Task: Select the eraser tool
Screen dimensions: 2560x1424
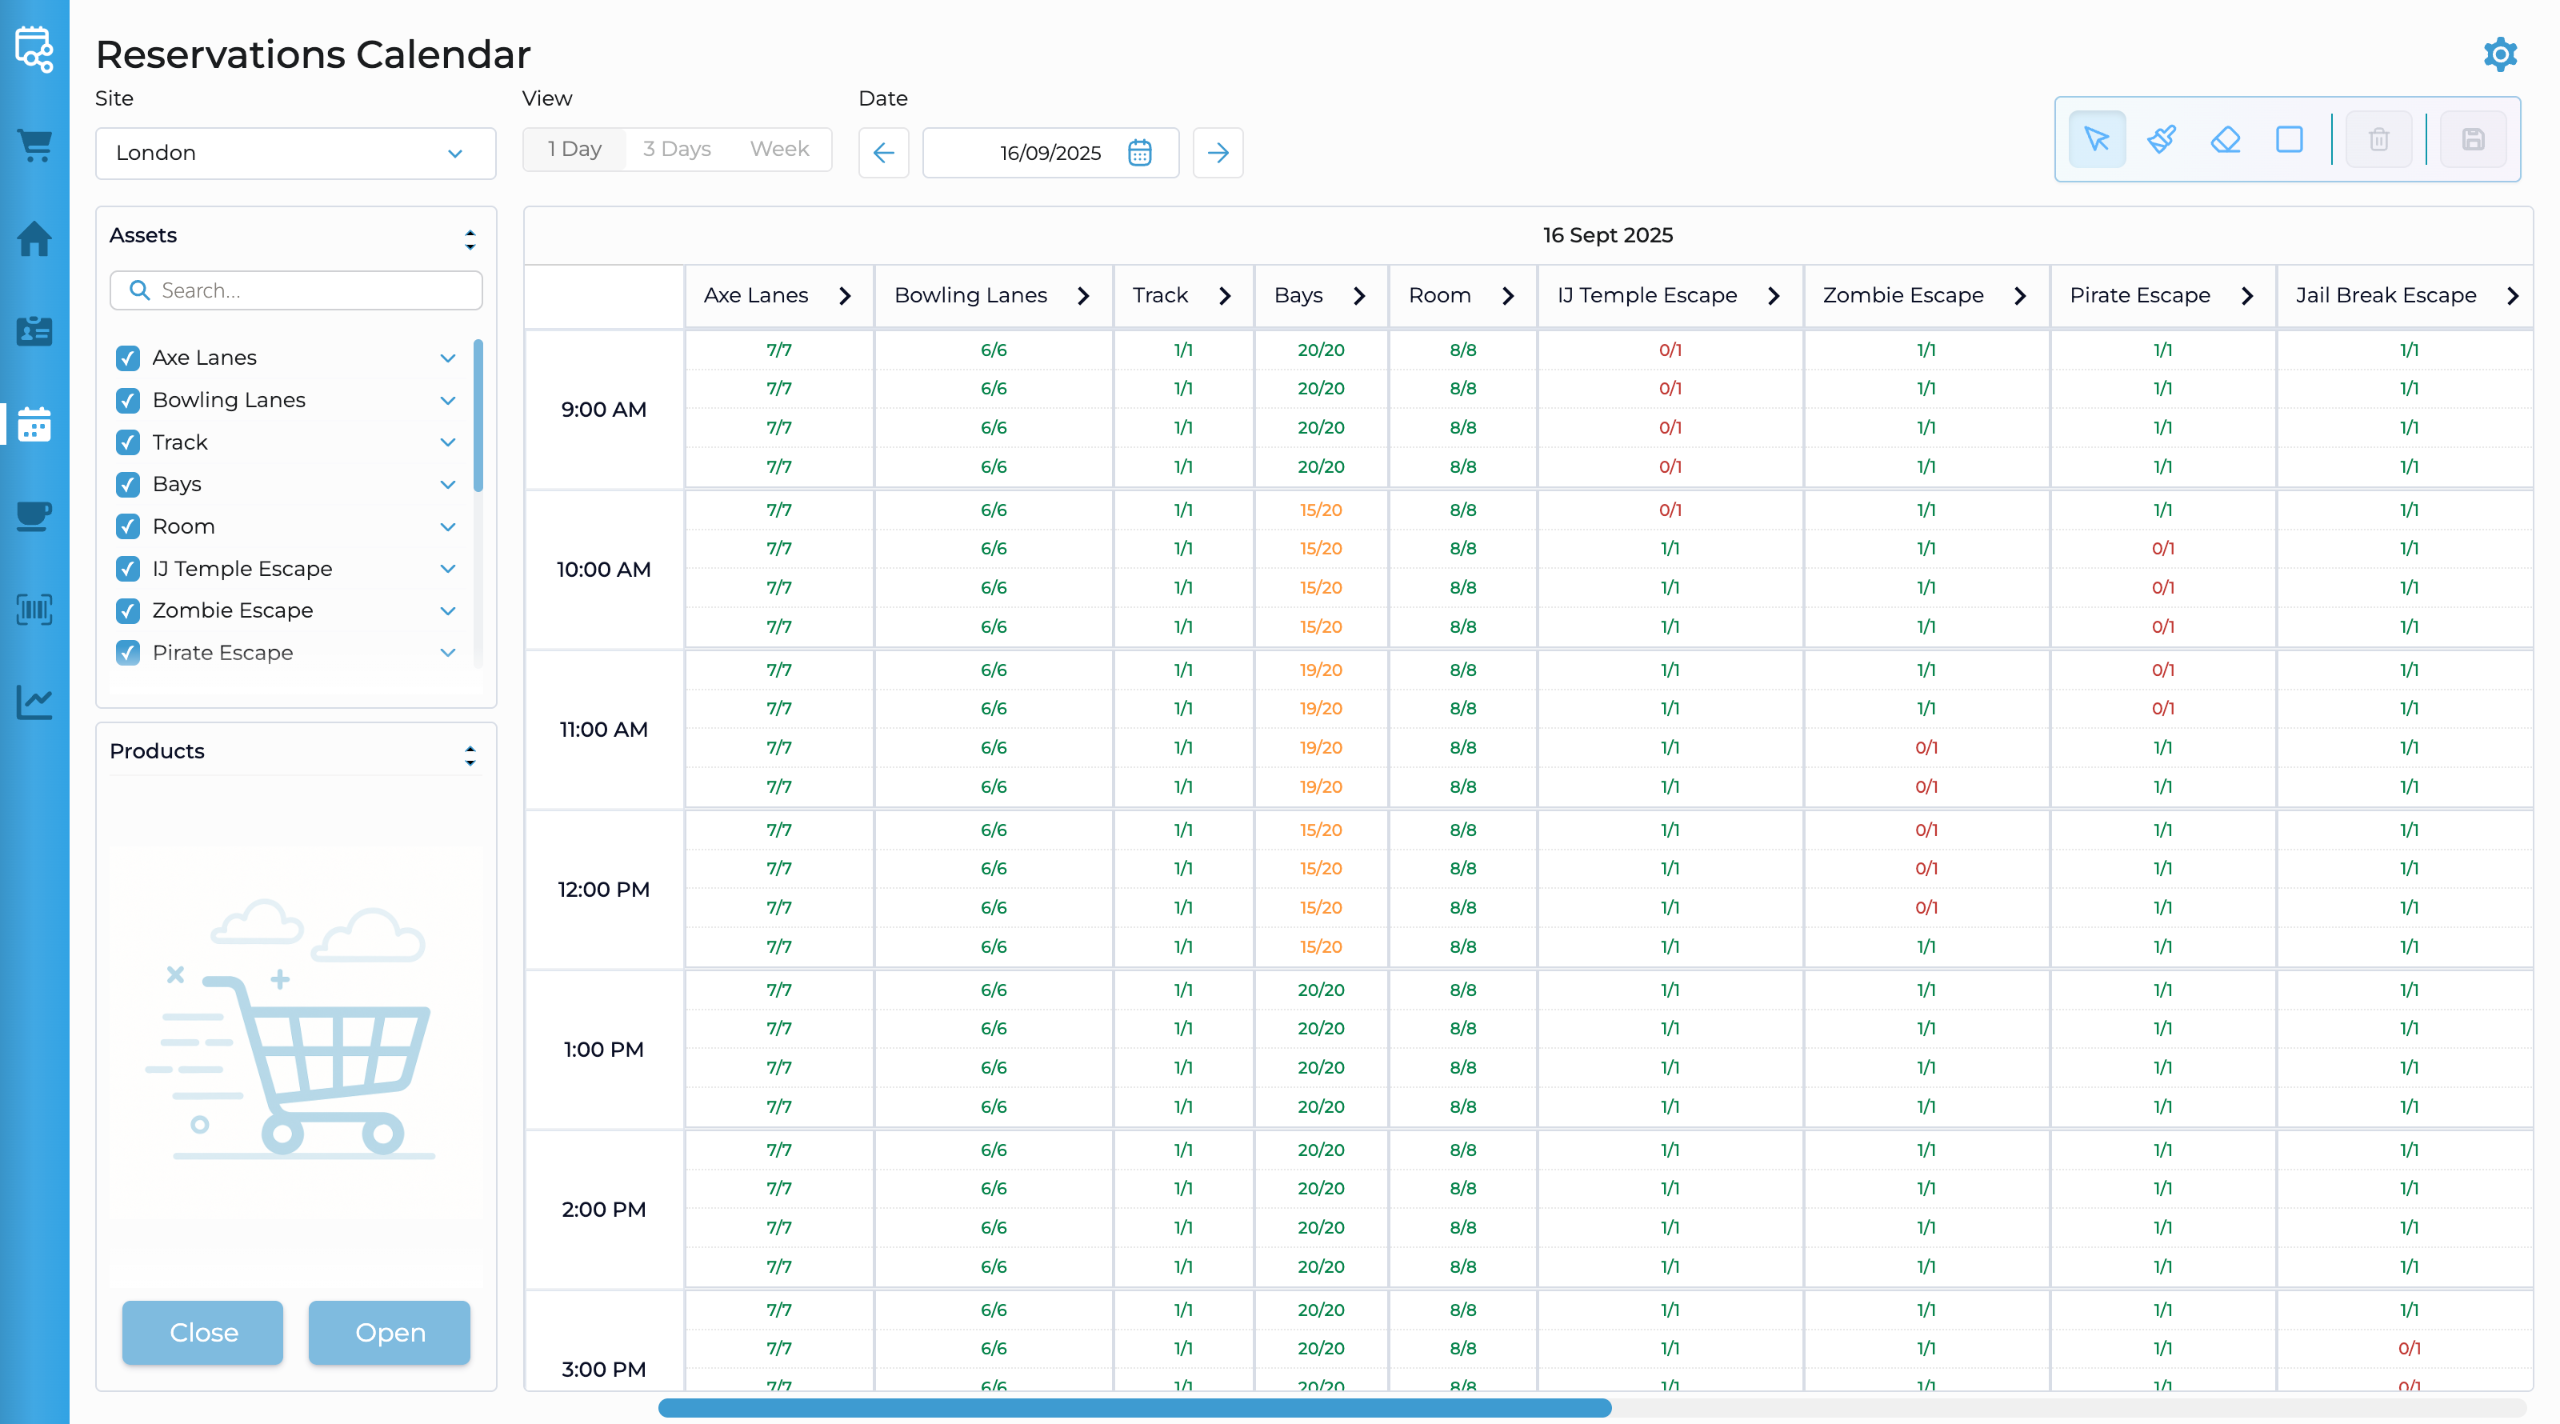Action: point(2225,139)
